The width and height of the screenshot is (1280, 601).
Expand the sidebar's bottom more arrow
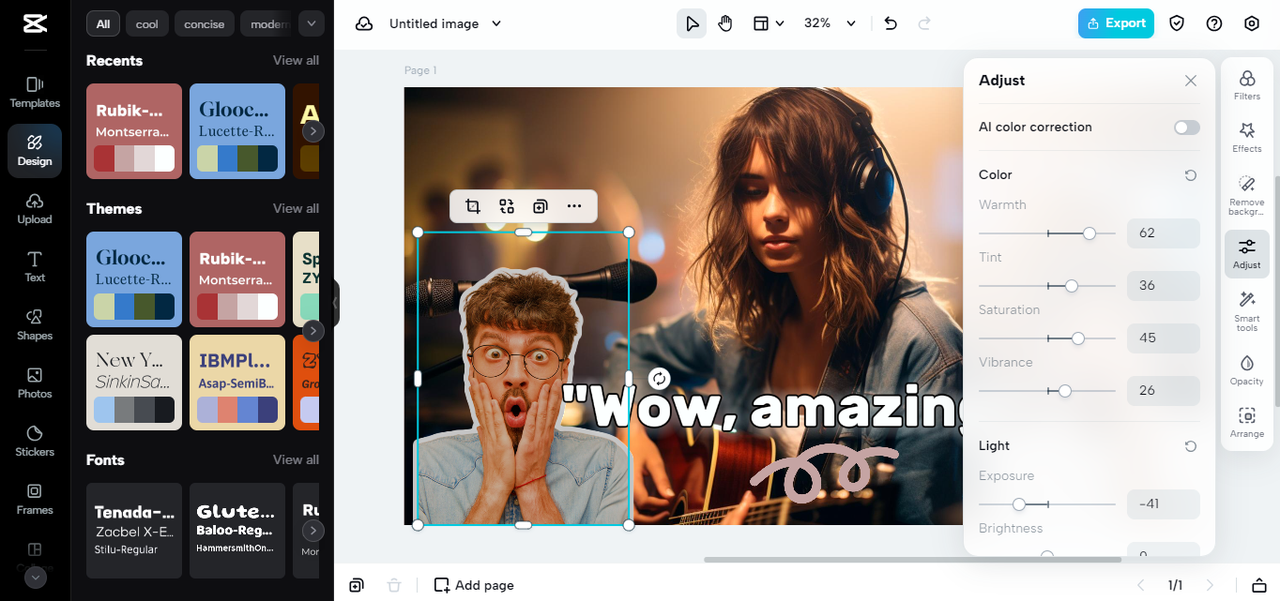(35, 577)
